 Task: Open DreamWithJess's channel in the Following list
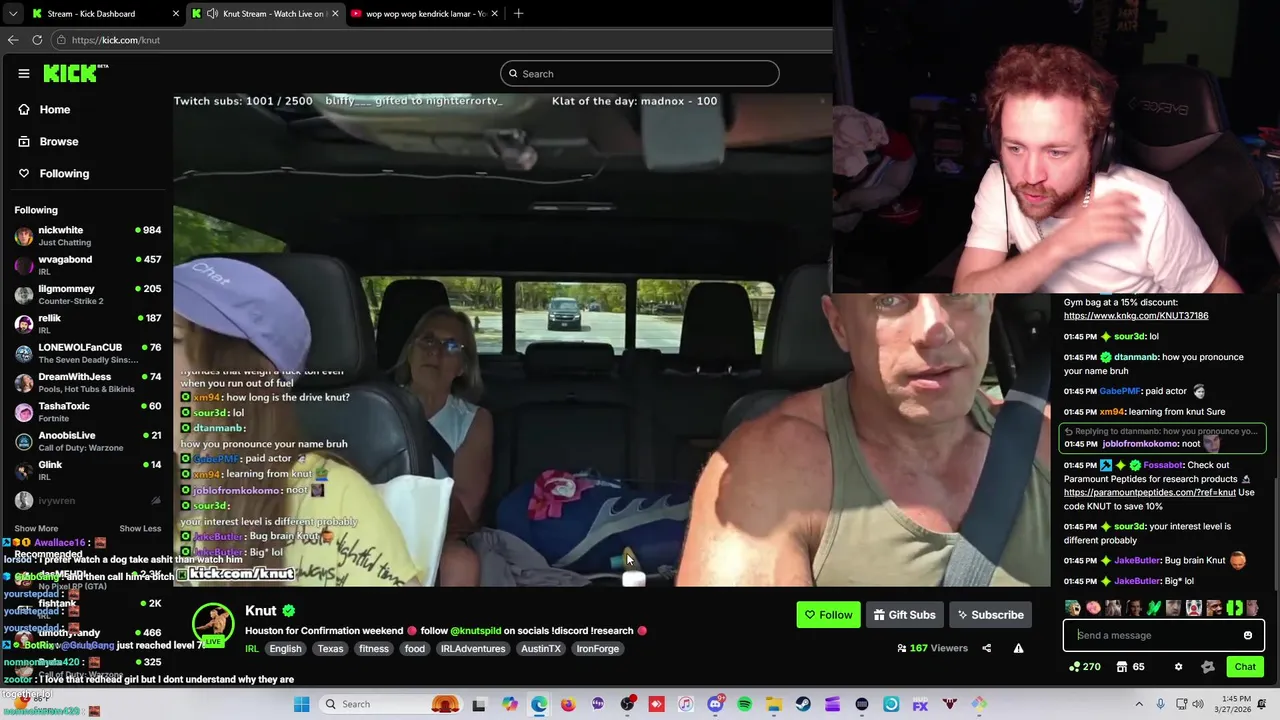(x=87, y=383)
